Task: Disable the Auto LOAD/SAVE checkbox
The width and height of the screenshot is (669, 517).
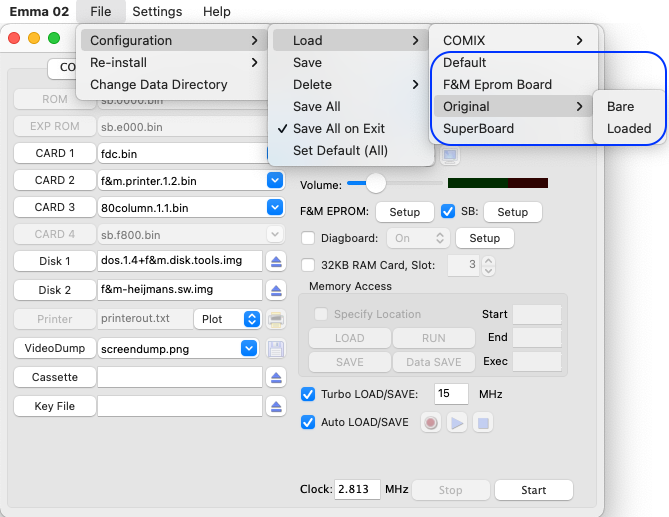Action: (308, 422)
